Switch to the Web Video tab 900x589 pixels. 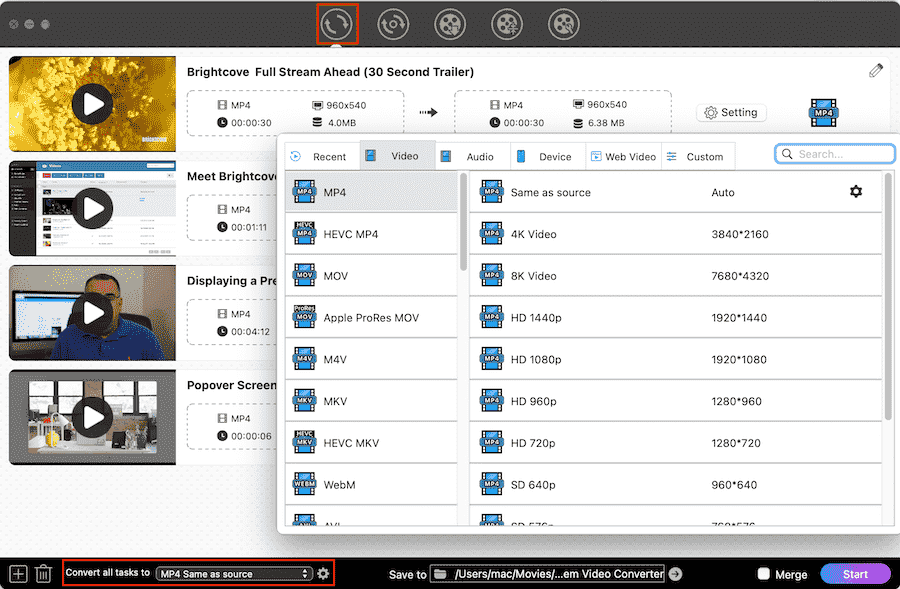click(x=623, y=156)
